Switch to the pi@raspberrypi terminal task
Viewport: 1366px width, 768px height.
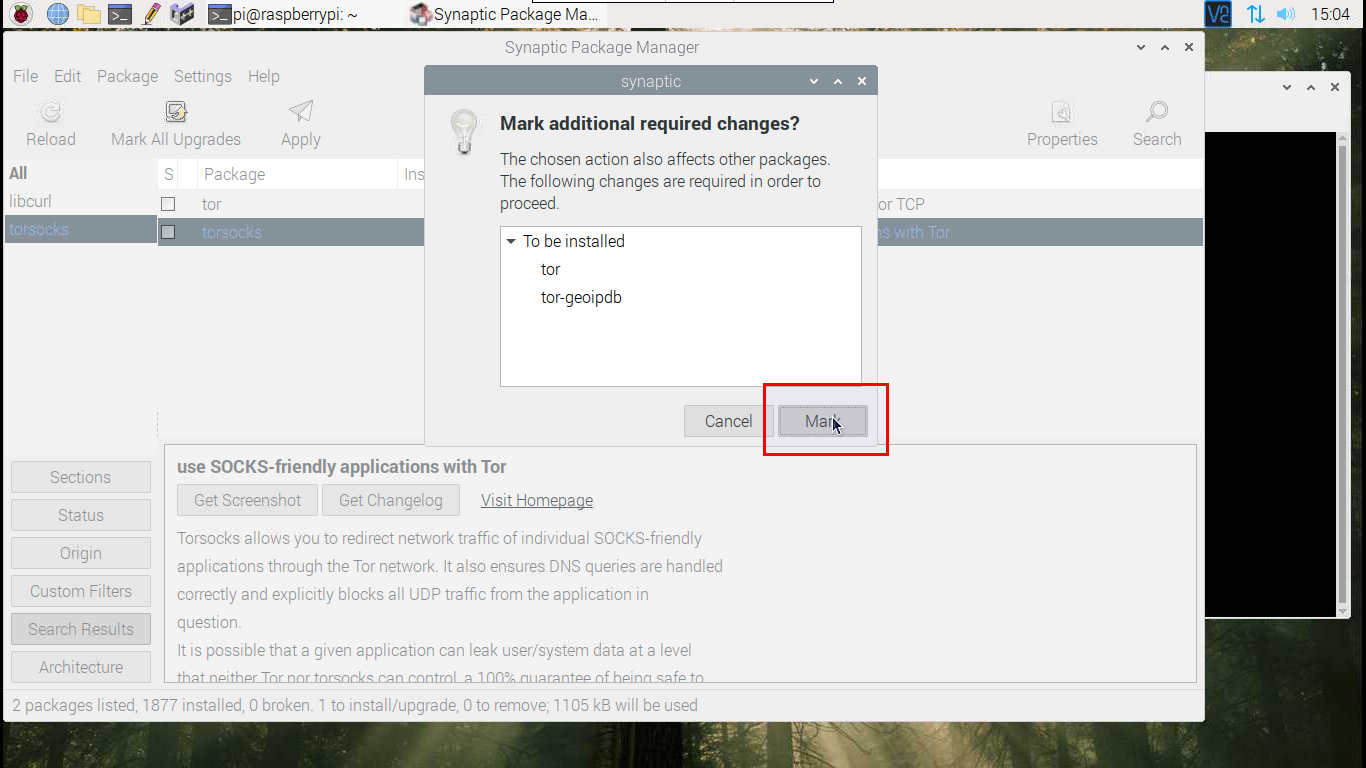click(x=283, y=14)
